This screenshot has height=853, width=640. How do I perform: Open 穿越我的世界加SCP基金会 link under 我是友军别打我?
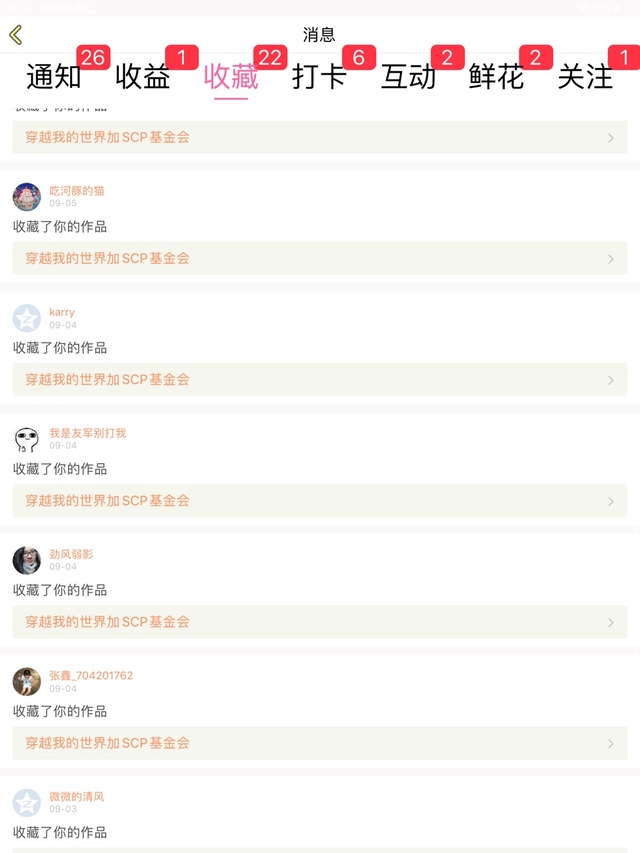[320, 500]
